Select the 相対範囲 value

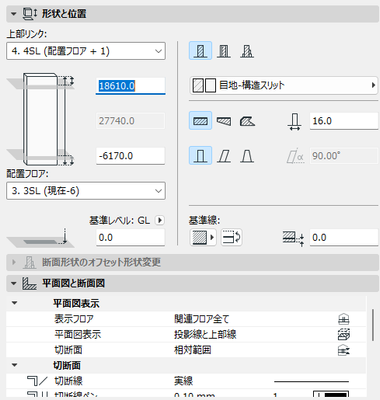(192, 350)
